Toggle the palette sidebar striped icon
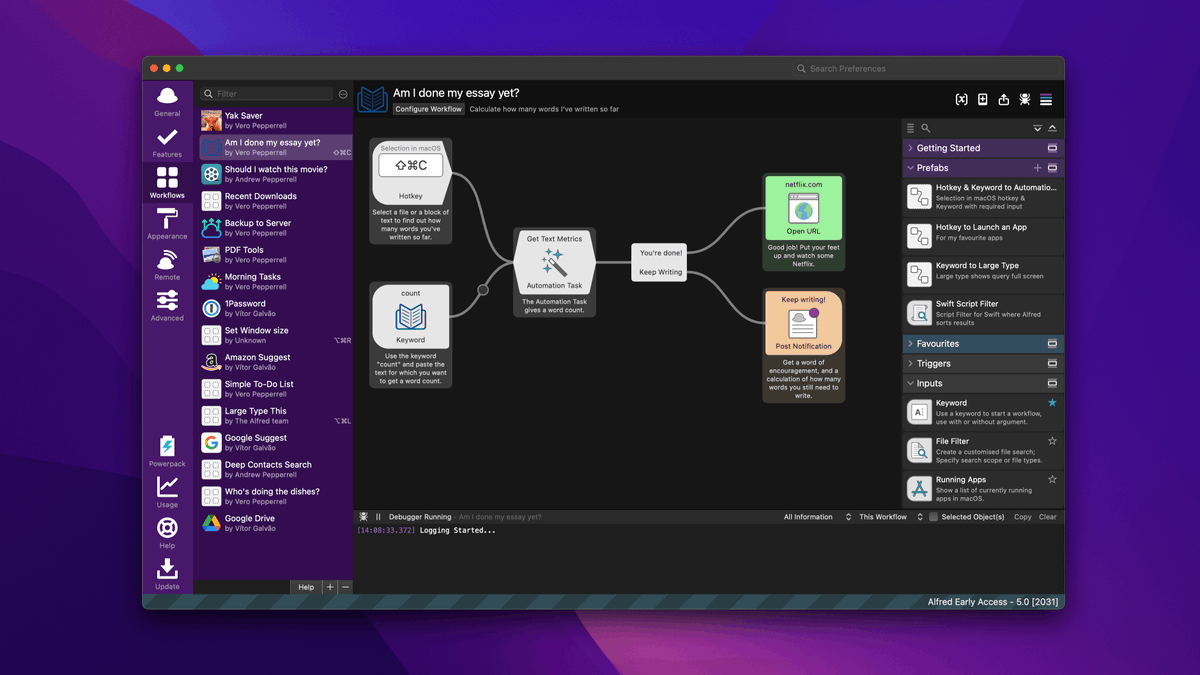 tap(1046, 99)
